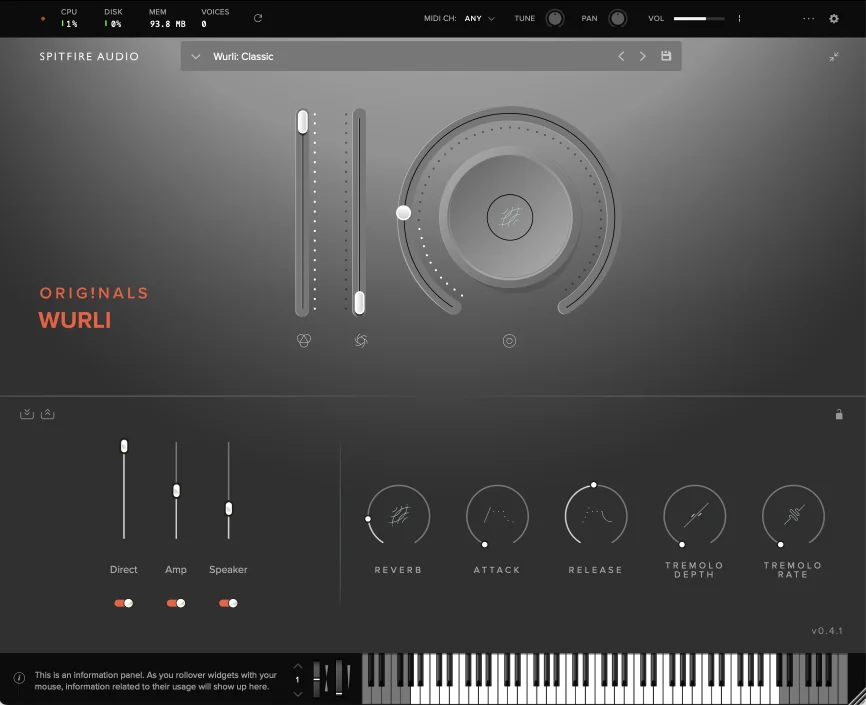Viewport: 866px width, 705px height.
Task: Open the three-dot more options menu
Action: (808, 18)
